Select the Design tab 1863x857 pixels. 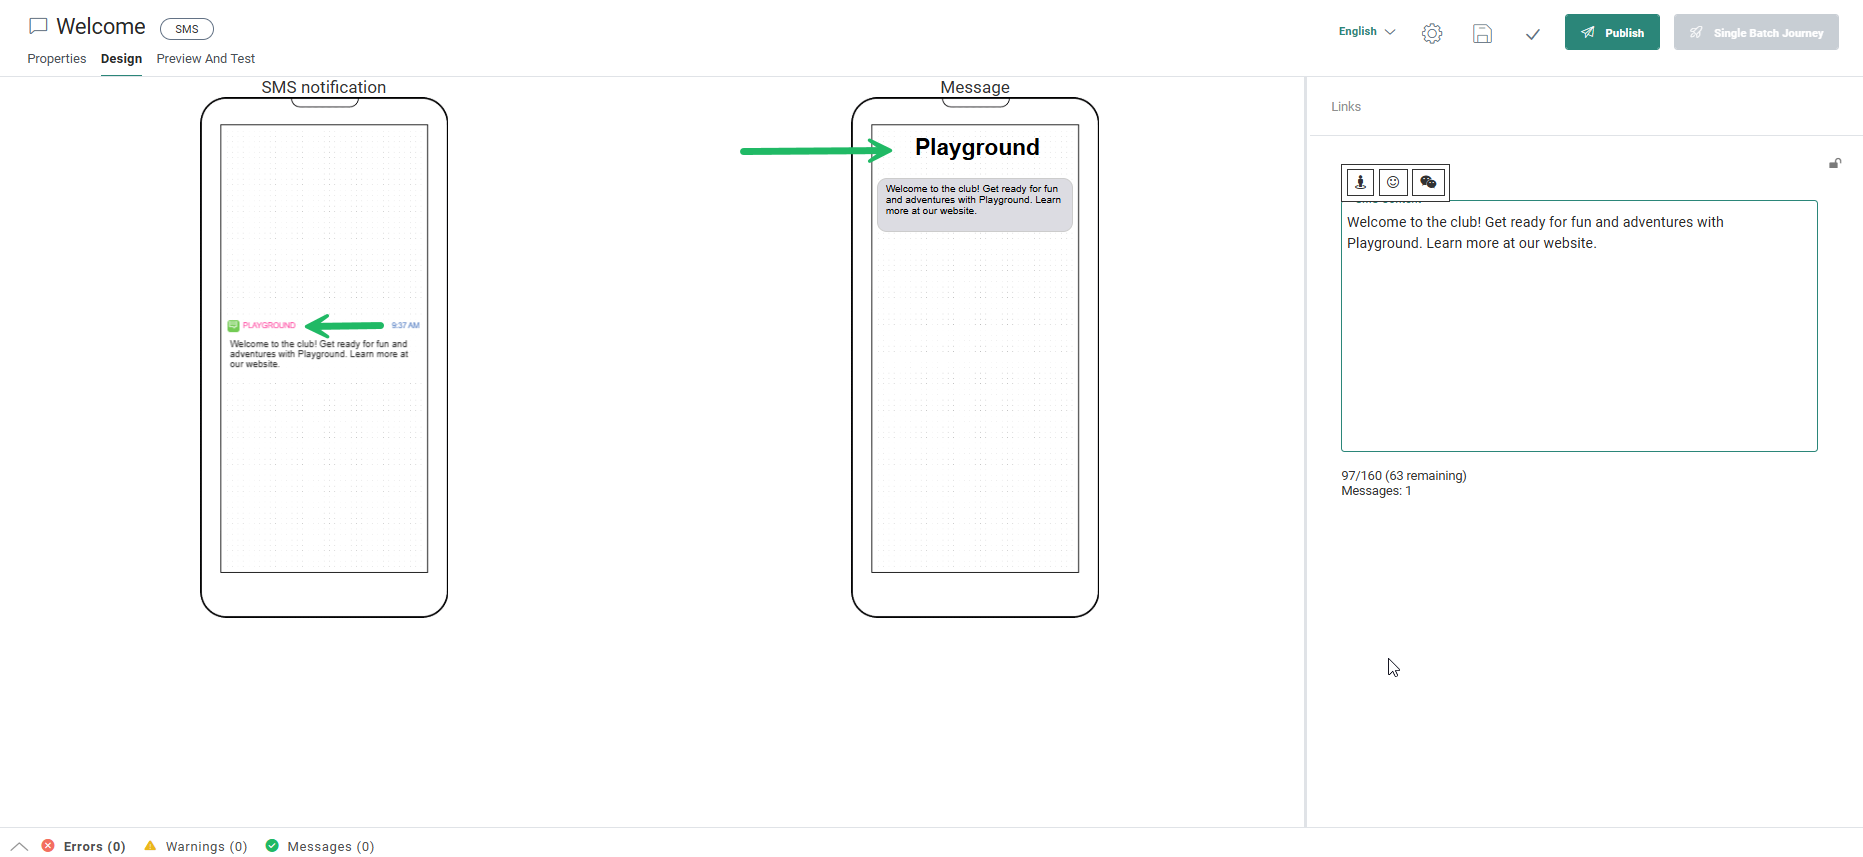coord(121,59)
